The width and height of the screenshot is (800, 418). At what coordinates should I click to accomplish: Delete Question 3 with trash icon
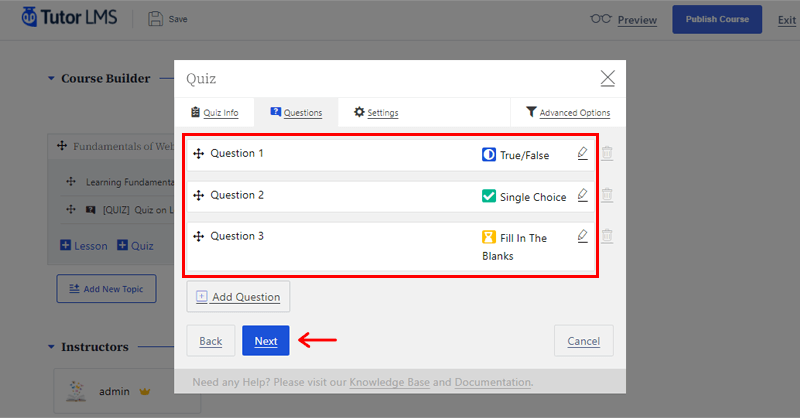tap(607, 236)
